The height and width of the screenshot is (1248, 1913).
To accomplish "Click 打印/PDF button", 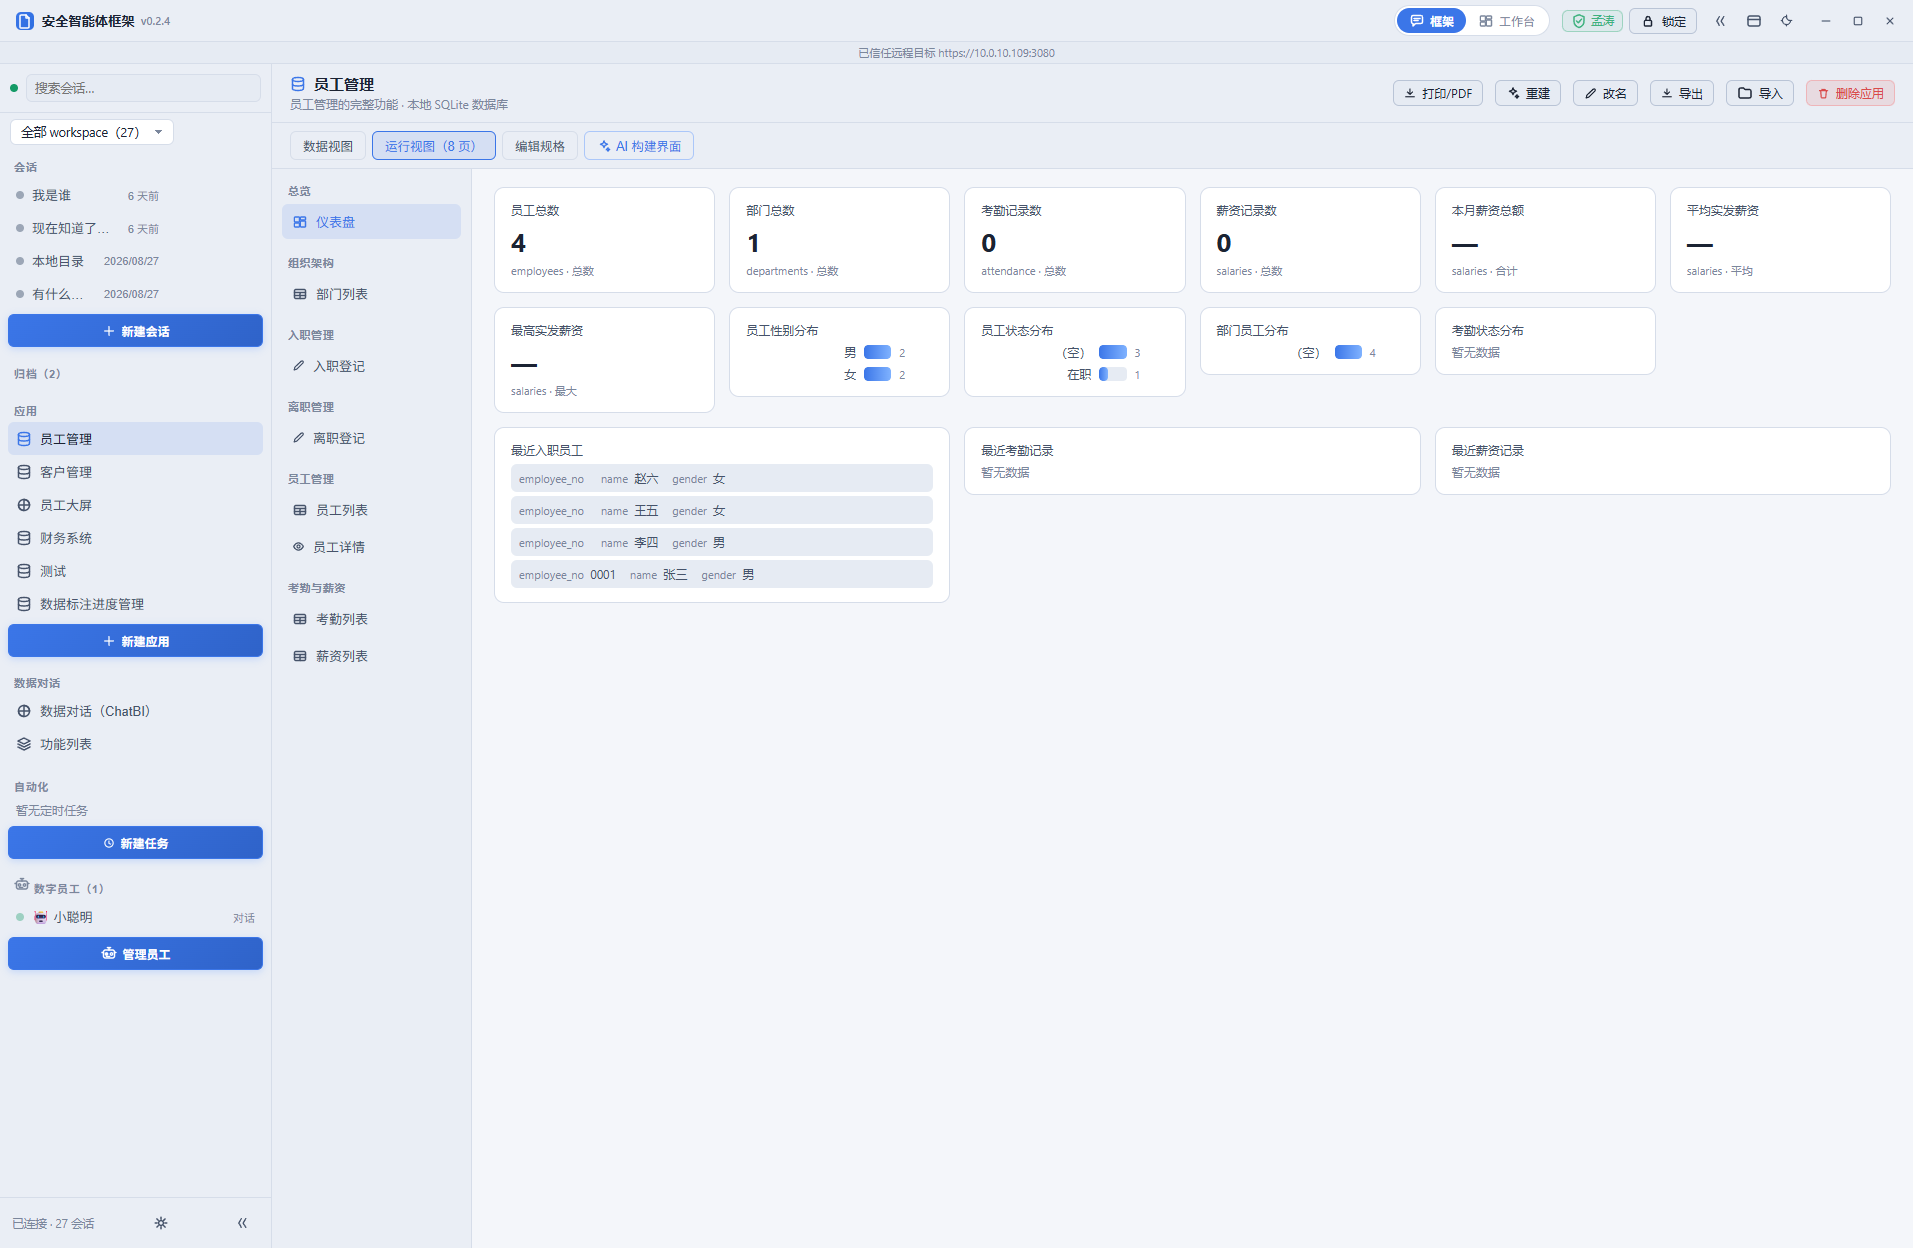I will point(1437,93).
